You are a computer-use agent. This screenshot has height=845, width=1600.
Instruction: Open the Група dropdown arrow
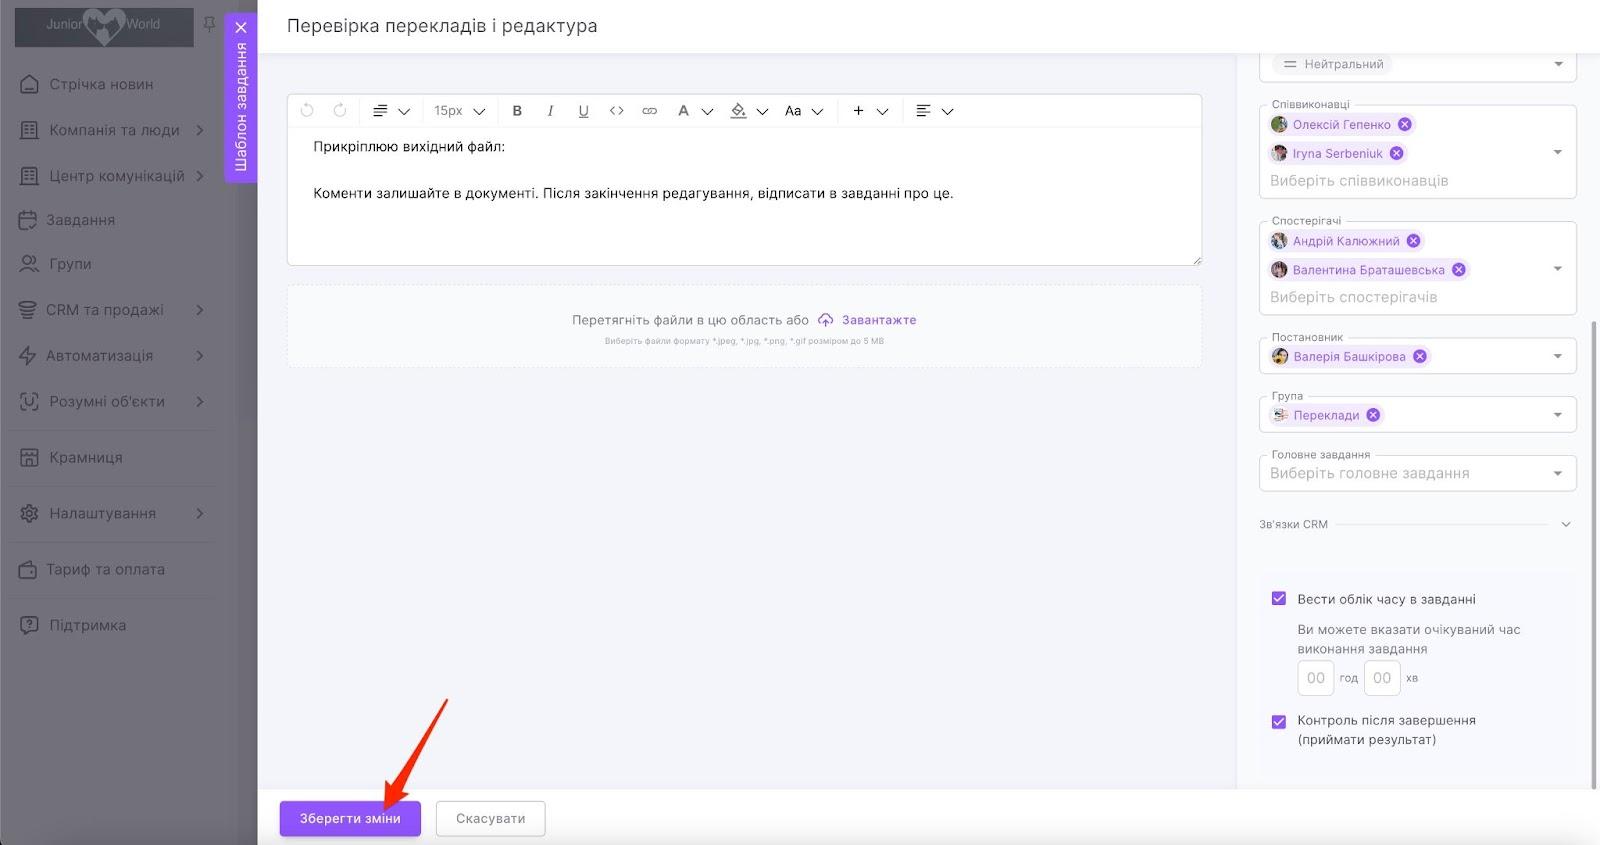coord(1558,415)
